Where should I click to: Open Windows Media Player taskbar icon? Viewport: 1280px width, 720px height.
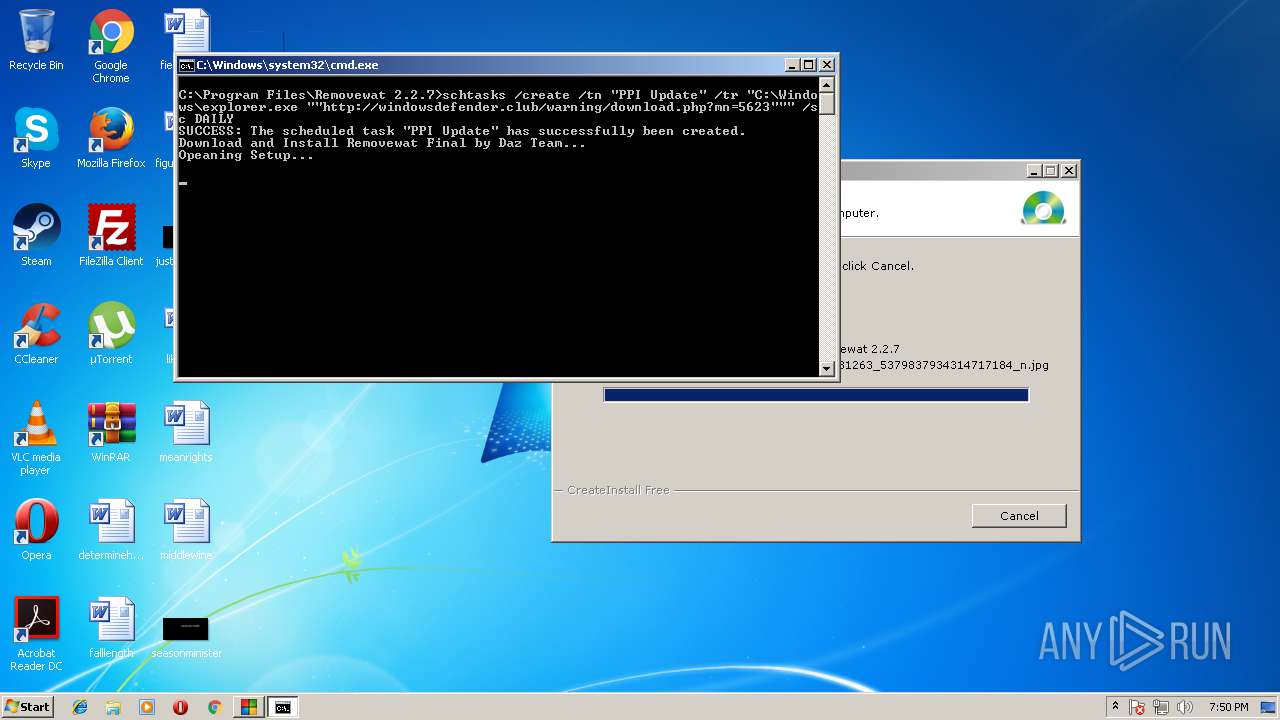147,707
